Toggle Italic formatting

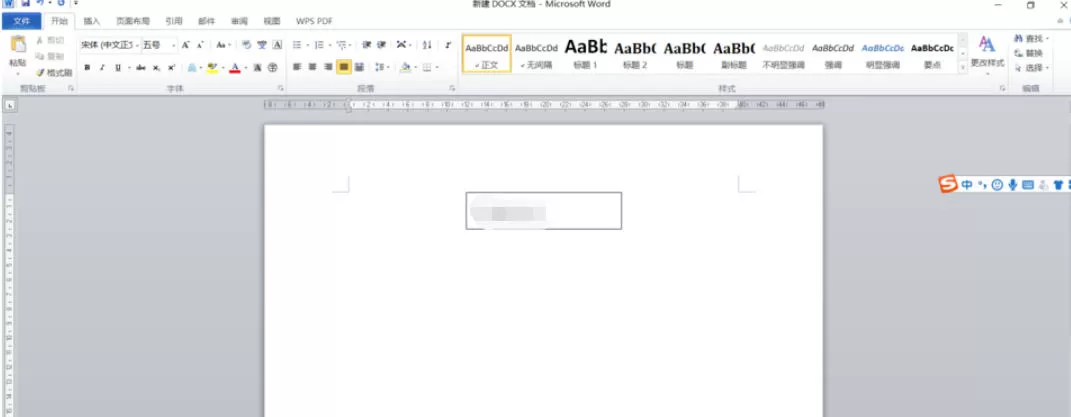click(102, 67)
